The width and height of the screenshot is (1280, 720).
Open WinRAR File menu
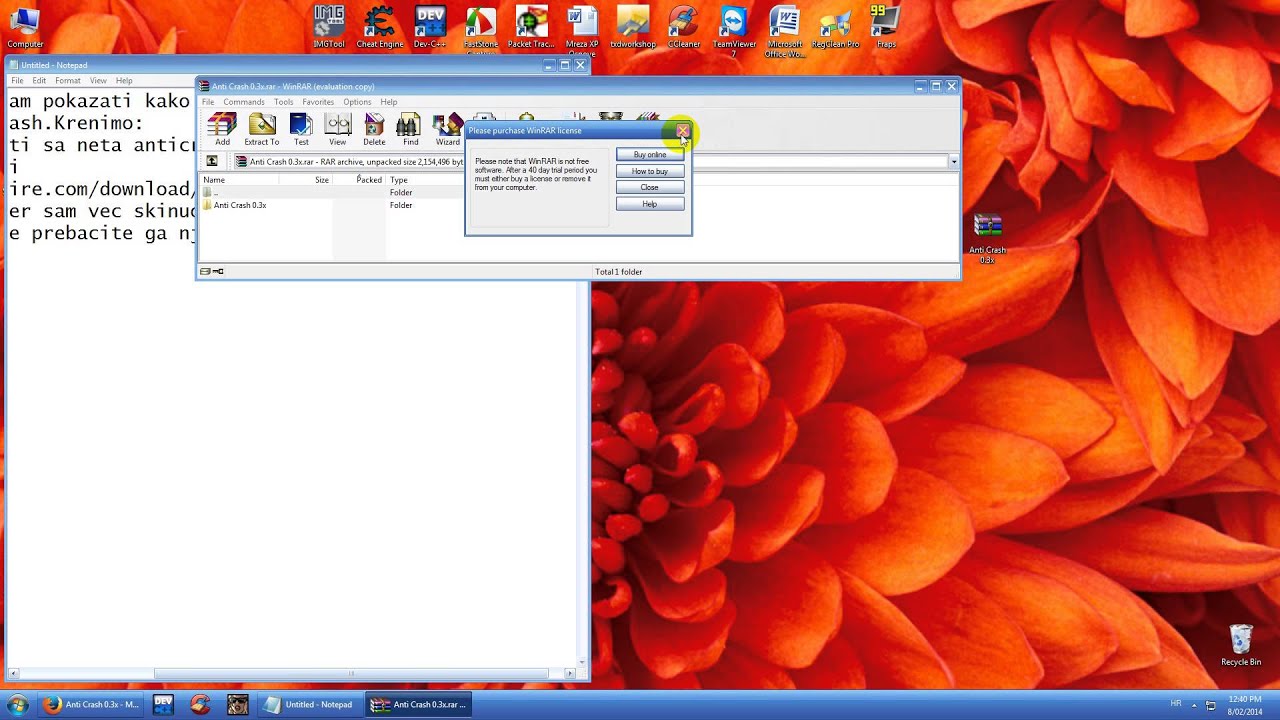pos(208,102)
